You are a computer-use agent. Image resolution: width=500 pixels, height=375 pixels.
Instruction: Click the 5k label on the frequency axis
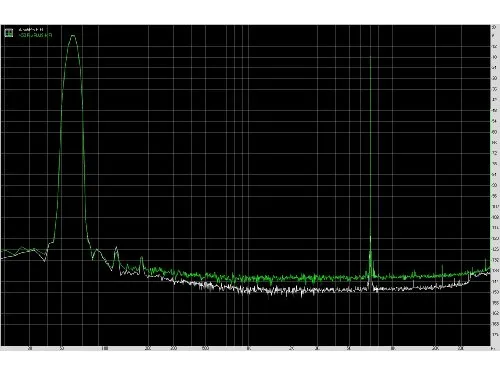(349, 349)
